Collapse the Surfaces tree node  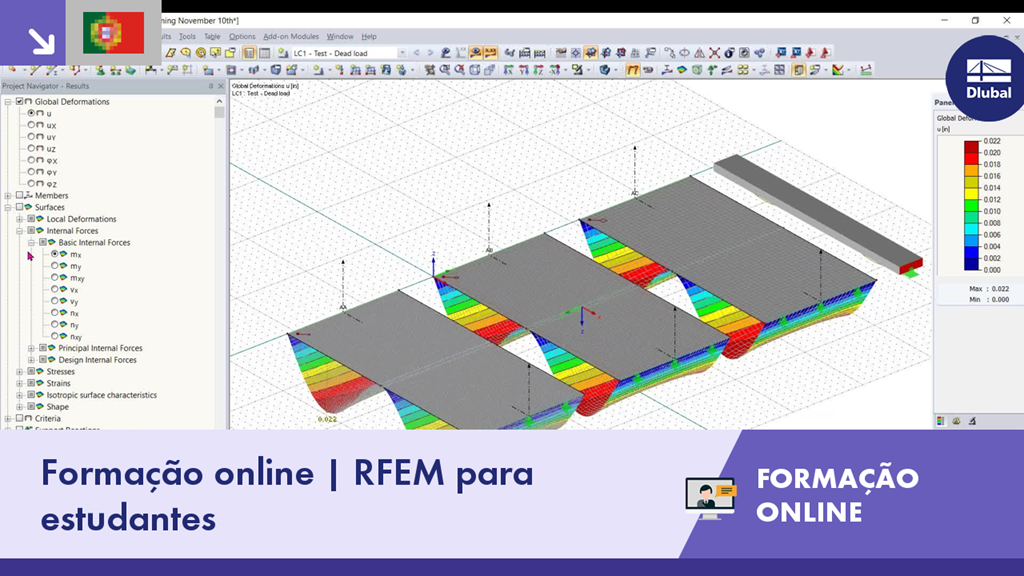click(x=8, y=208)
